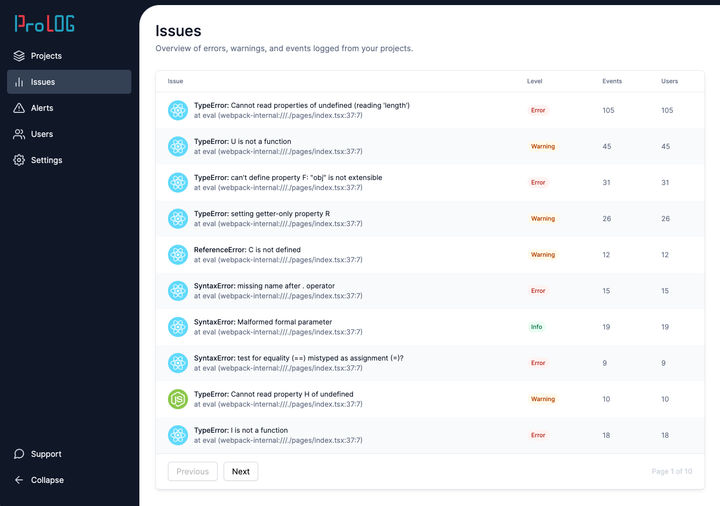Image resolution: width=720 pixels, height=506 pixels.
Task: Click the Node.js icon for TypeError property H
Action: tap(178, 399)
